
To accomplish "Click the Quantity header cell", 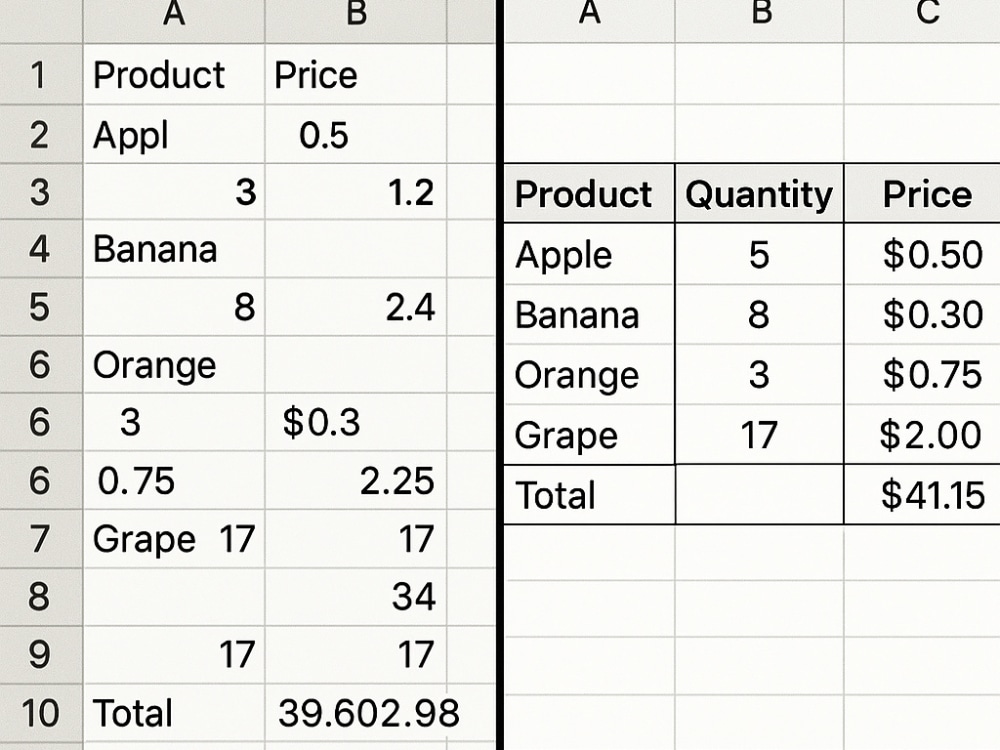I will (759, 193).
